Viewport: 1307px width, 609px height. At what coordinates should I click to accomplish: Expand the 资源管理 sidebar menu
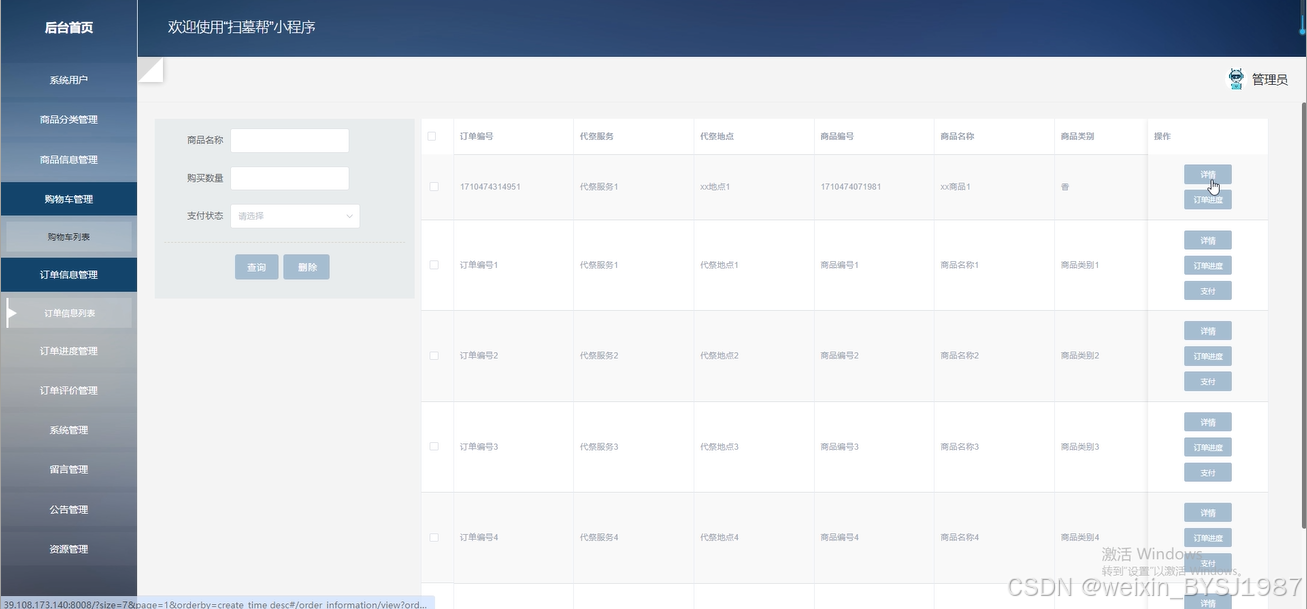pyautogui.click(x=69, y=549)
